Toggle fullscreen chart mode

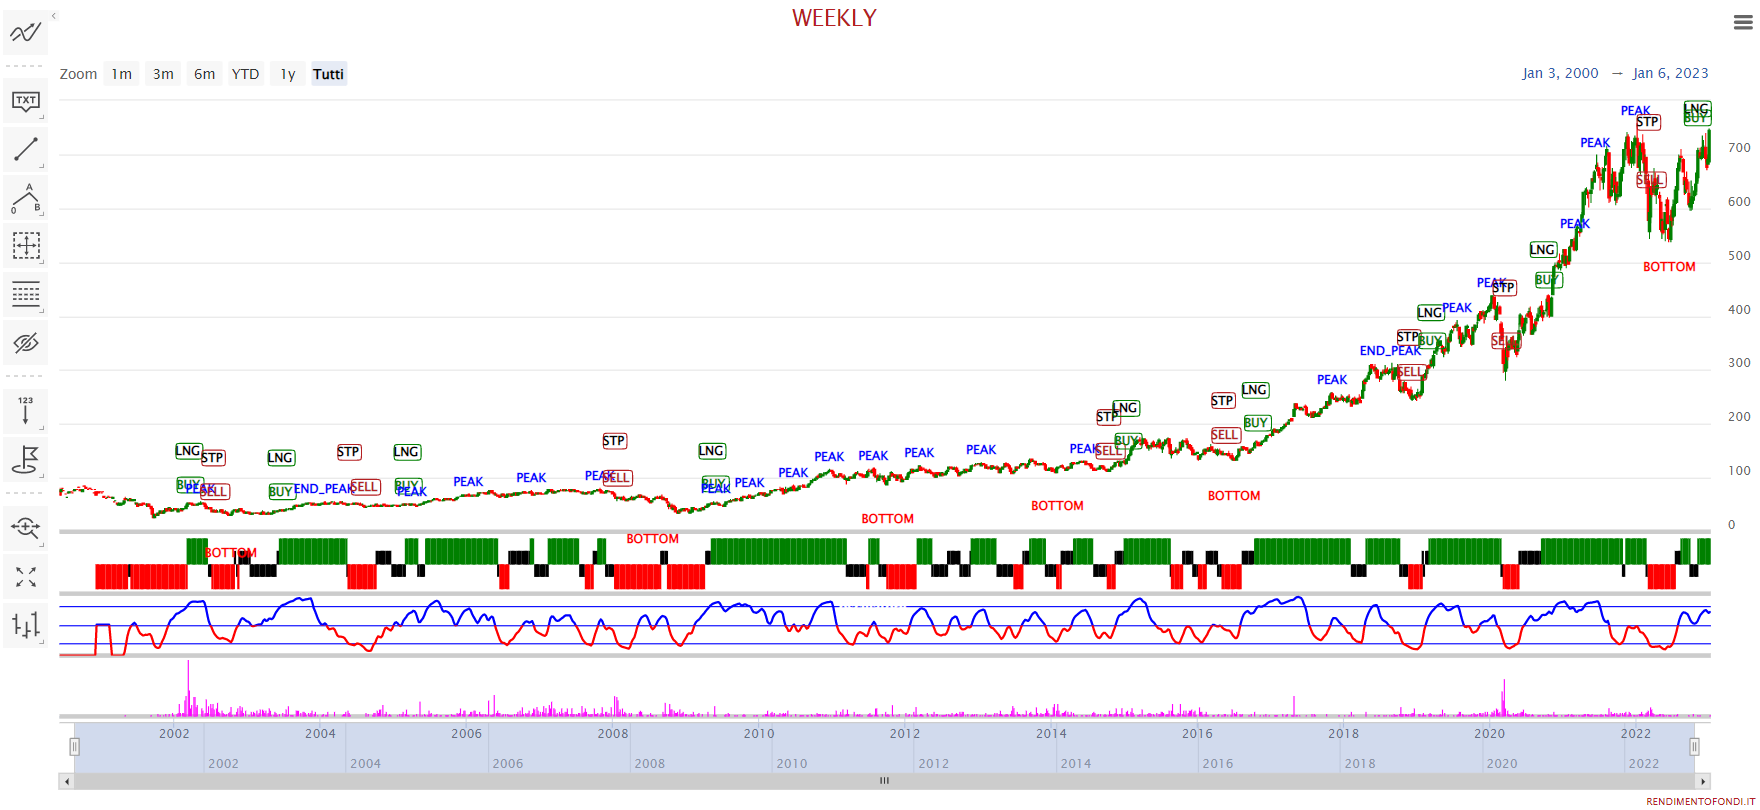(x=25, y=576)
